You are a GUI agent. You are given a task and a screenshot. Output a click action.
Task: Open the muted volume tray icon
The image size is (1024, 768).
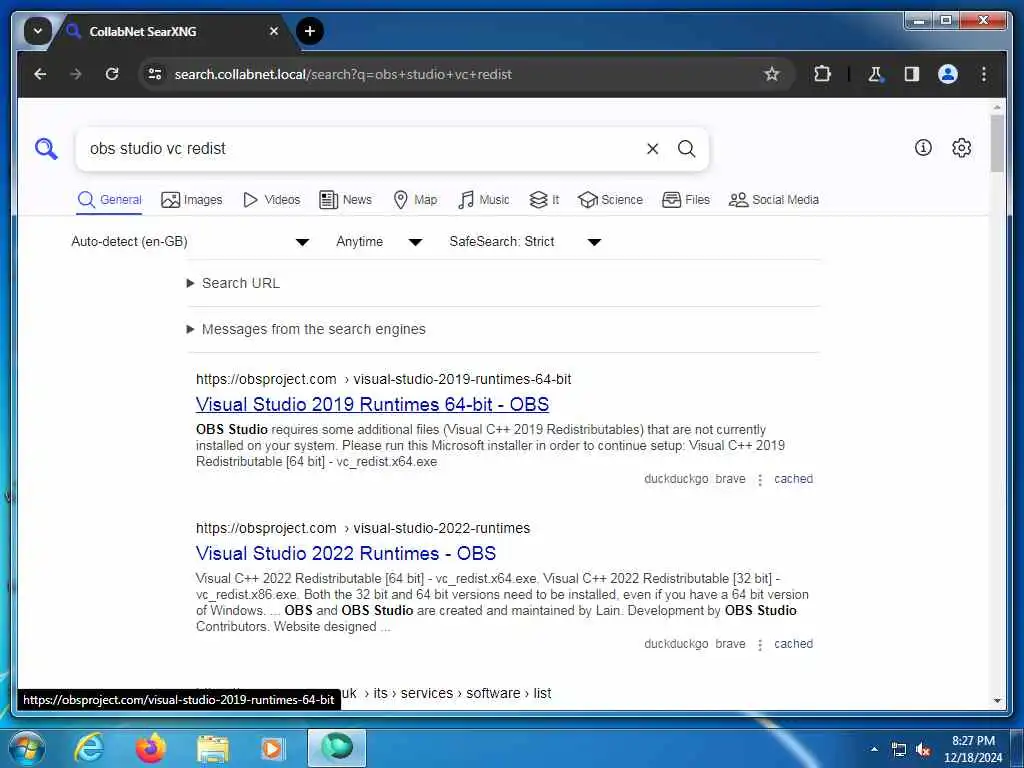point(923,750)
